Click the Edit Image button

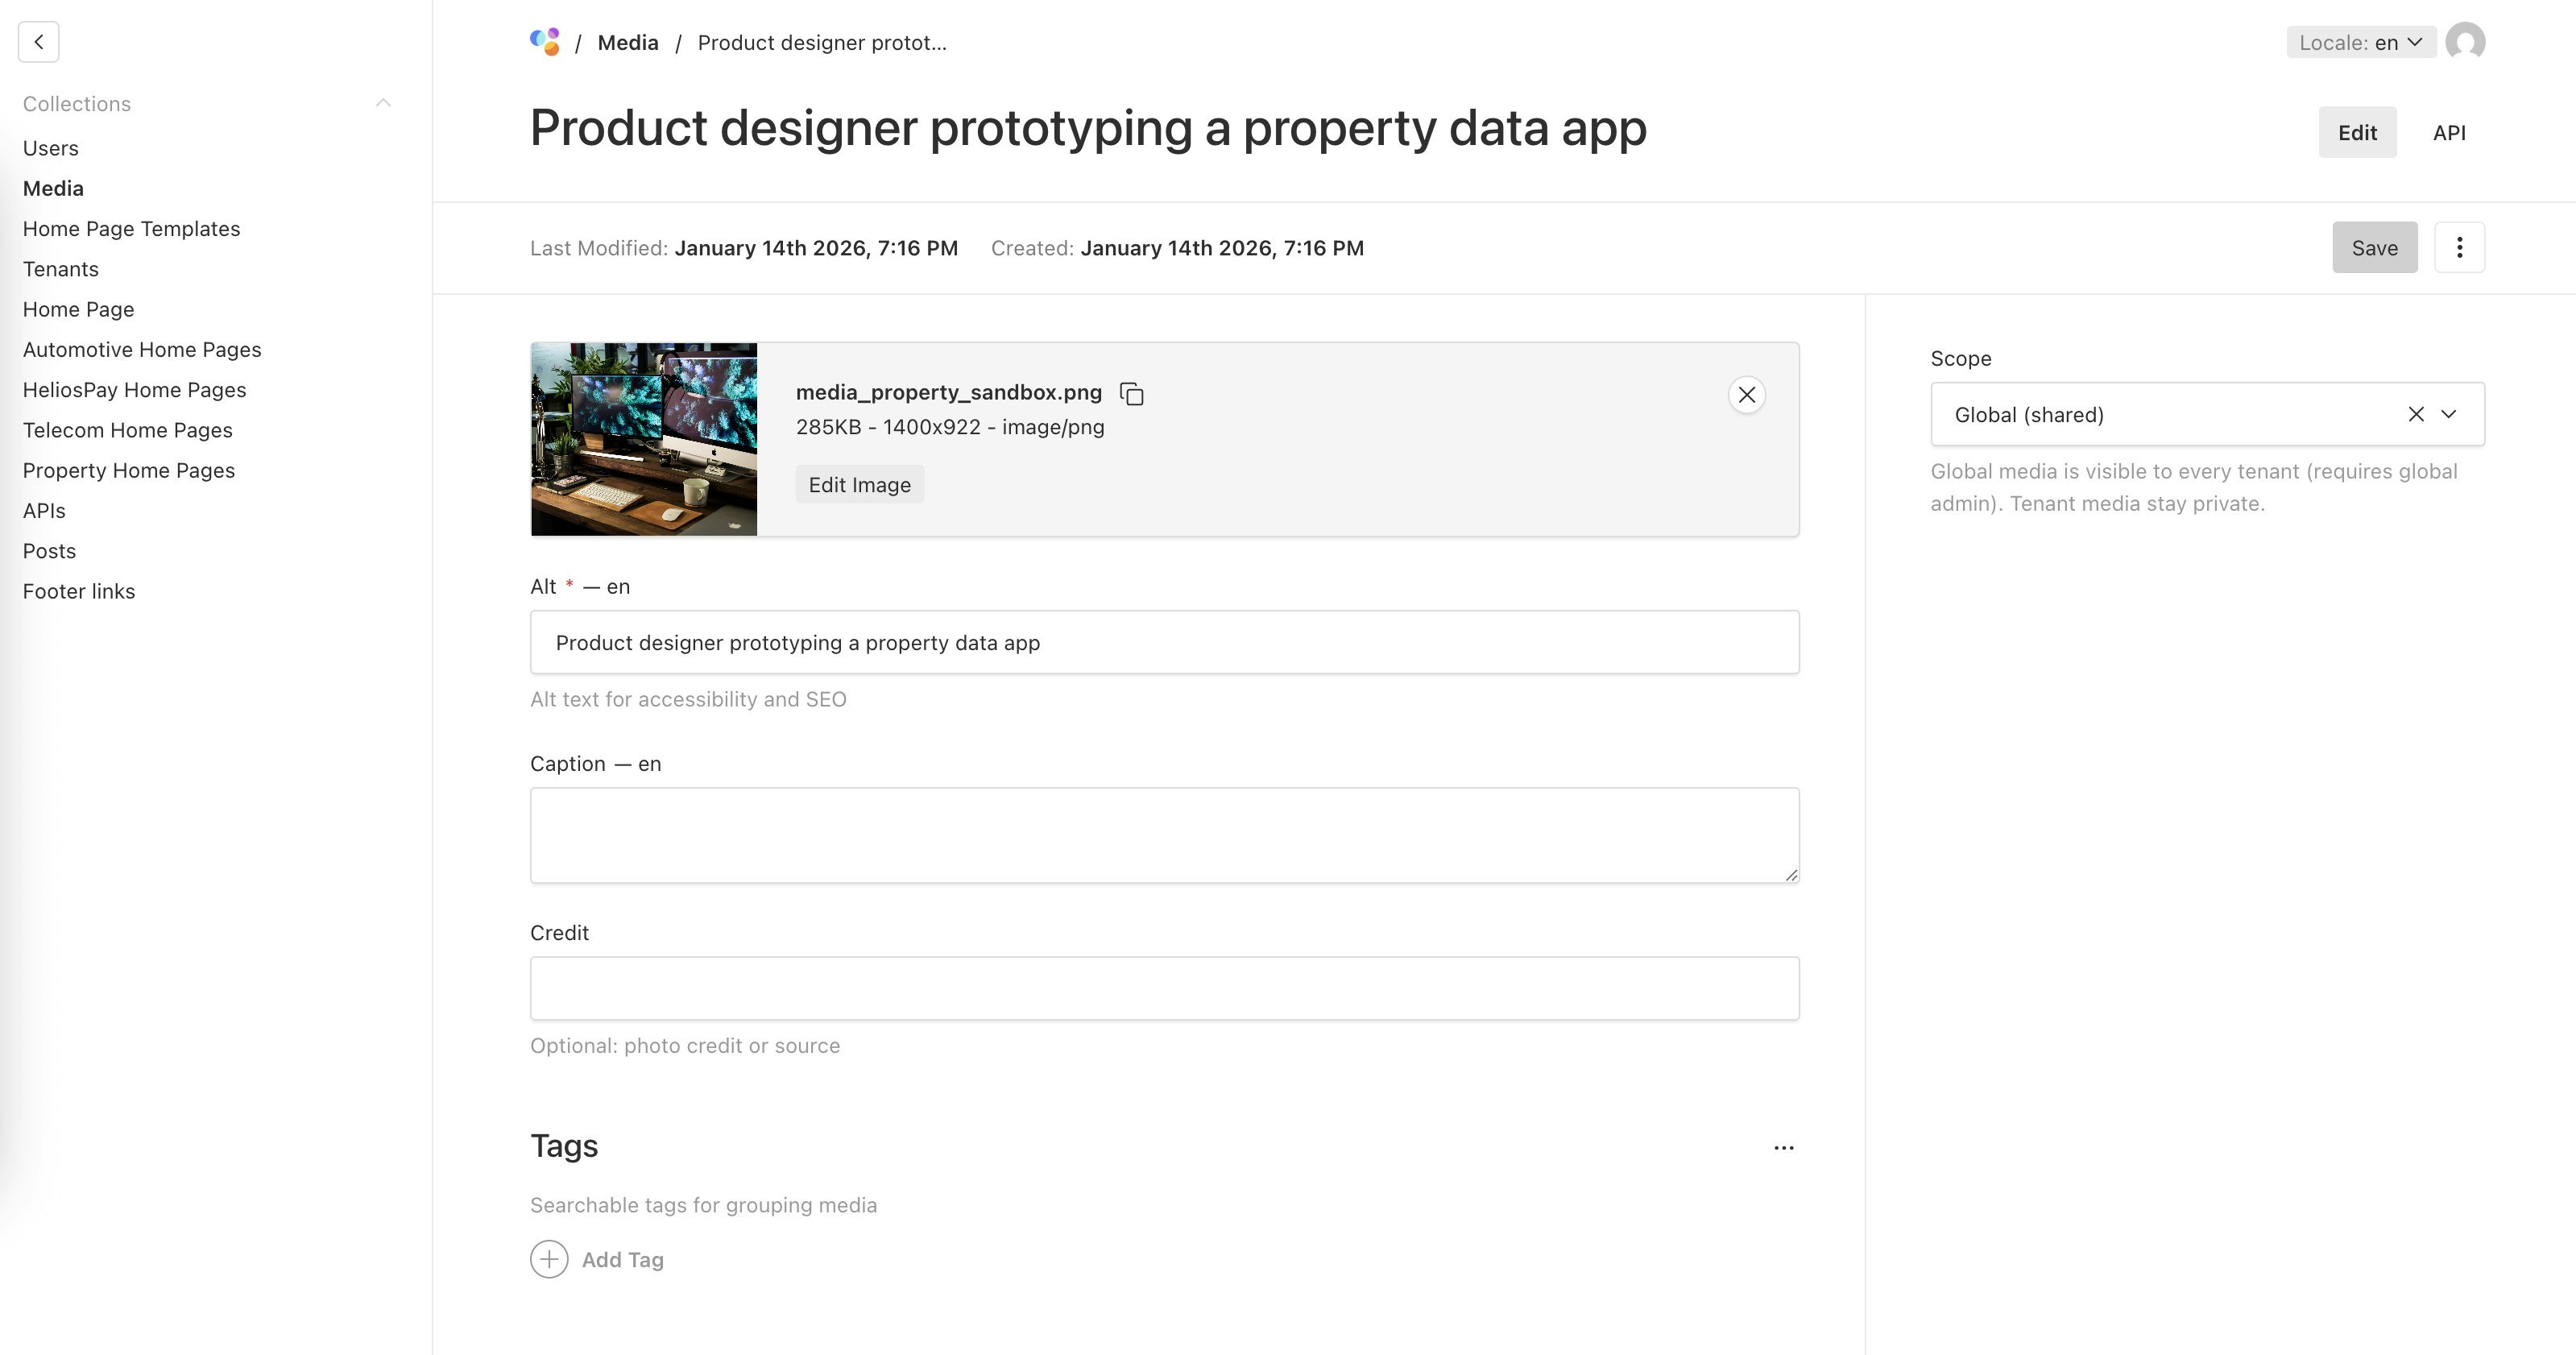[859, 484]
